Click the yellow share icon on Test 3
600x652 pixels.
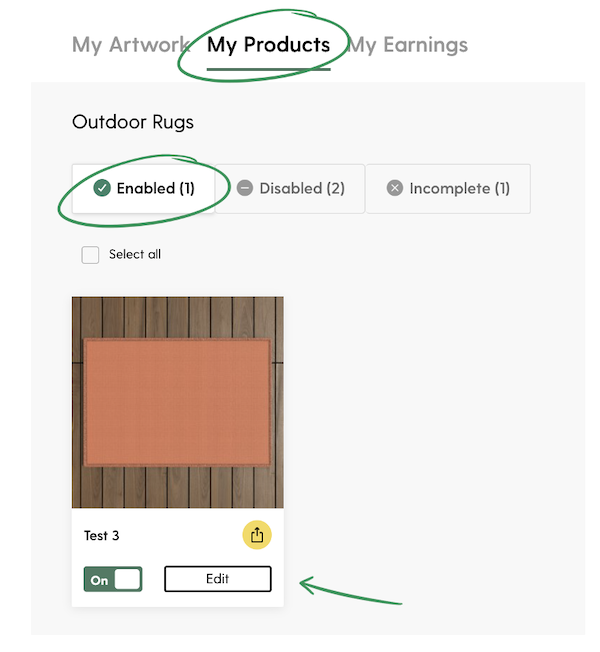pyautogui.click(x=257, y=535)
